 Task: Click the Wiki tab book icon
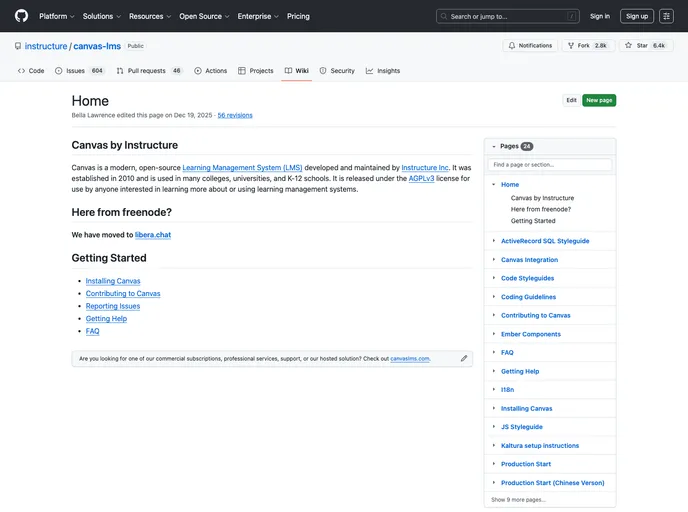(x=288, y=71)
